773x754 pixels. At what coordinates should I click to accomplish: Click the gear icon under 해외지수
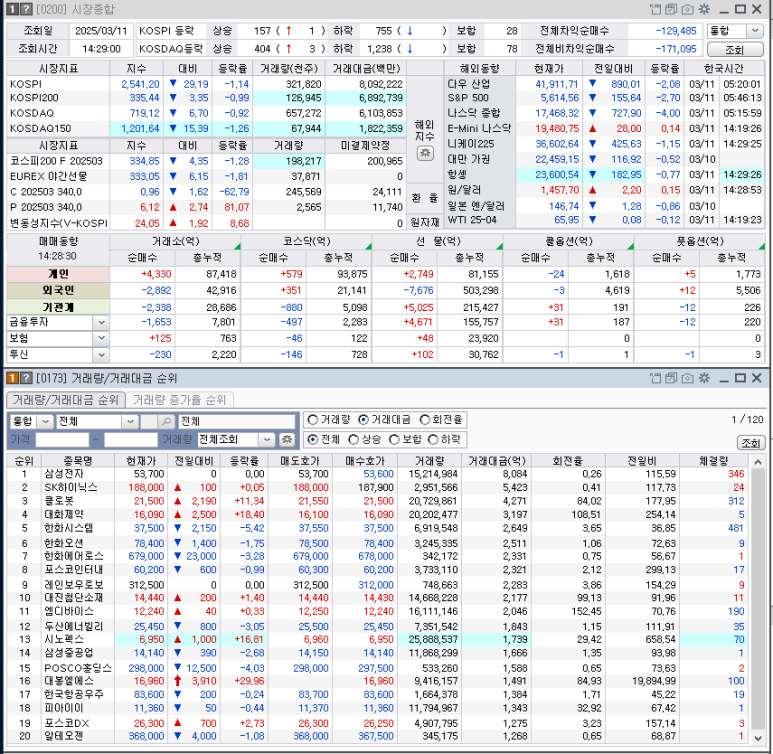pos(424,153)
